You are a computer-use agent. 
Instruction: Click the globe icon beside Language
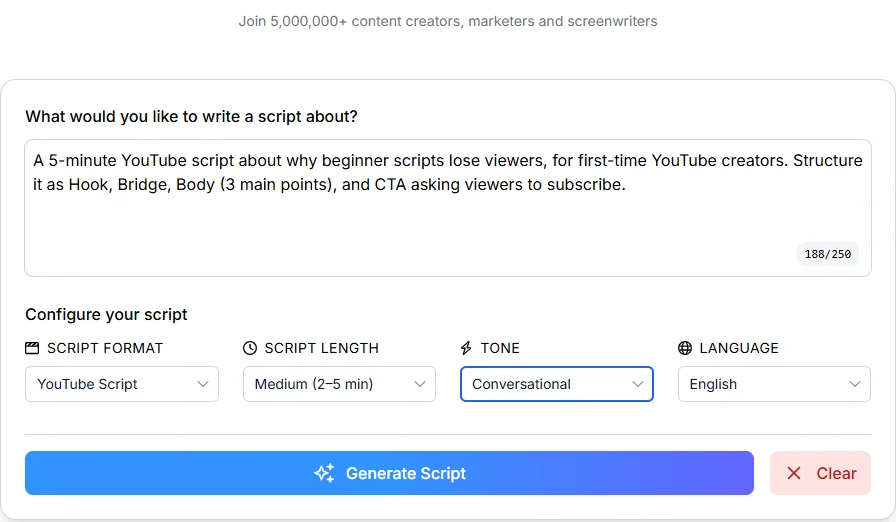tap(685, 348)
